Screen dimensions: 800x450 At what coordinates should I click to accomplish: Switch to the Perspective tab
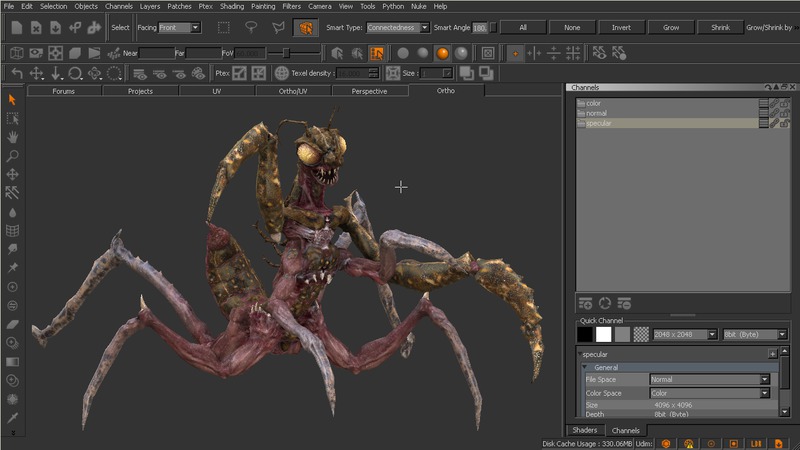(x=369, y=91)
